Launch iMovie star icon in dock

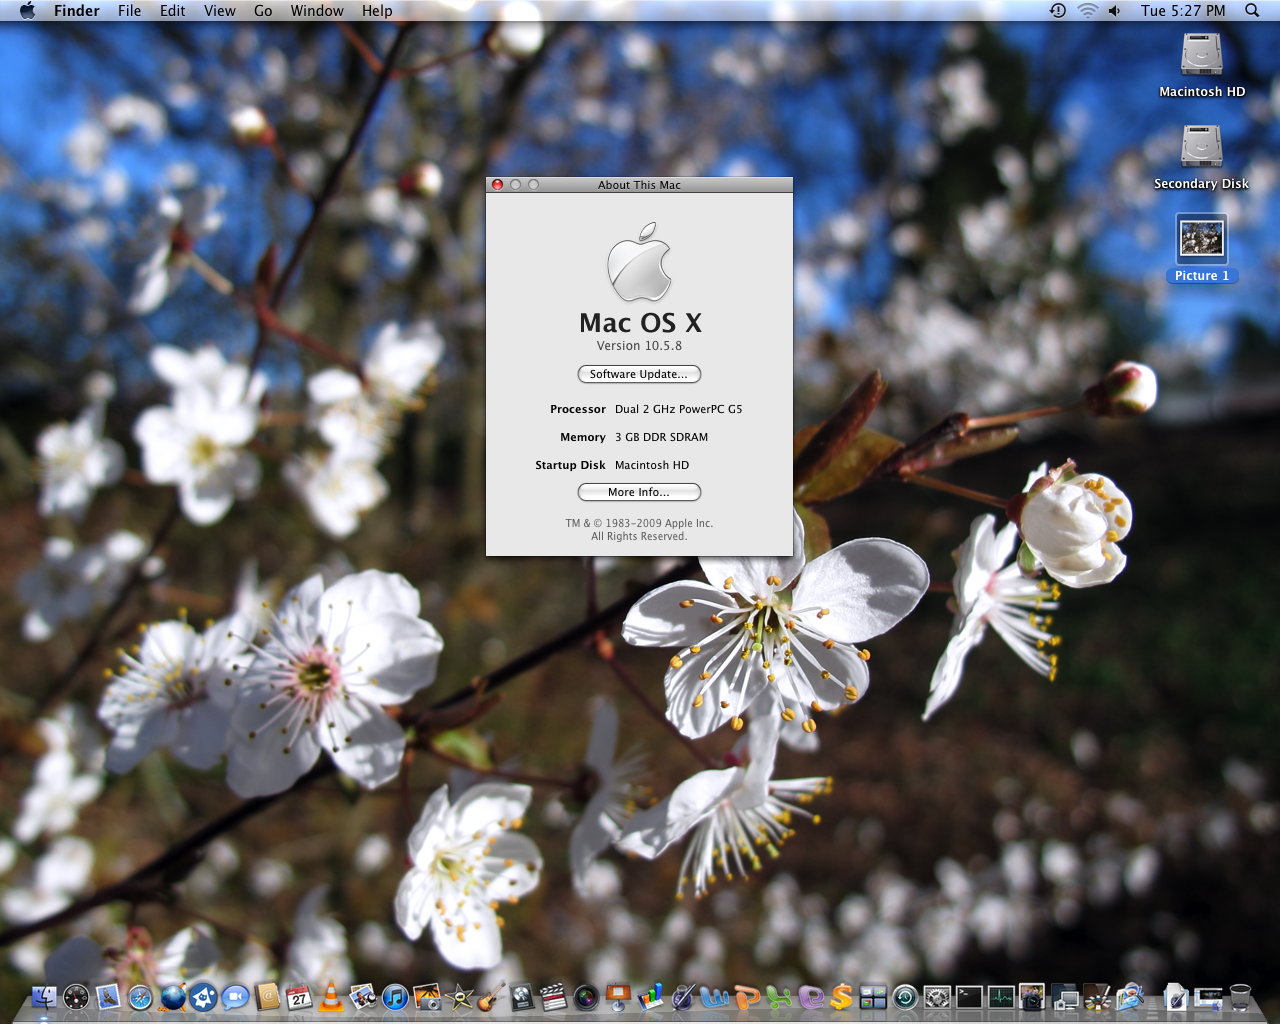point(459,997)
